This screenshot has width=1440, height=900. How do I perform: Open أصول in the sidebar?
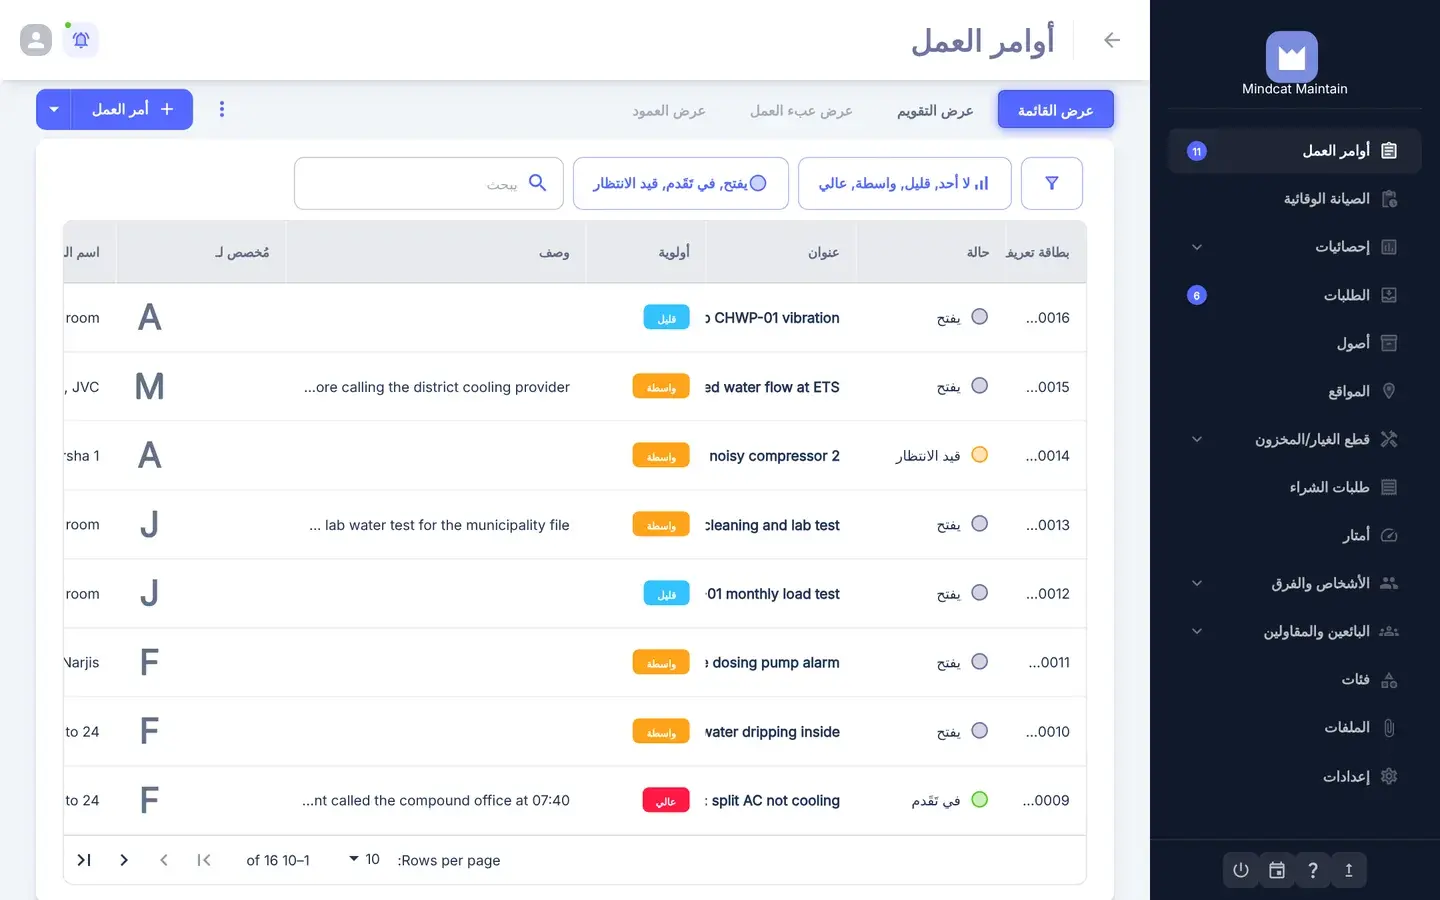(x=1295, y=343)
